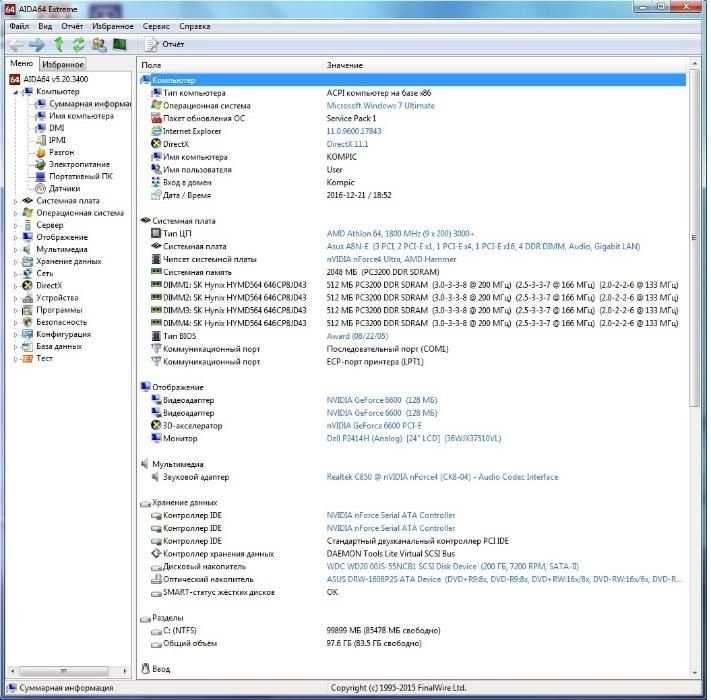
Task: Click the Forward navigation arrow
Action: tap(37, 44)
